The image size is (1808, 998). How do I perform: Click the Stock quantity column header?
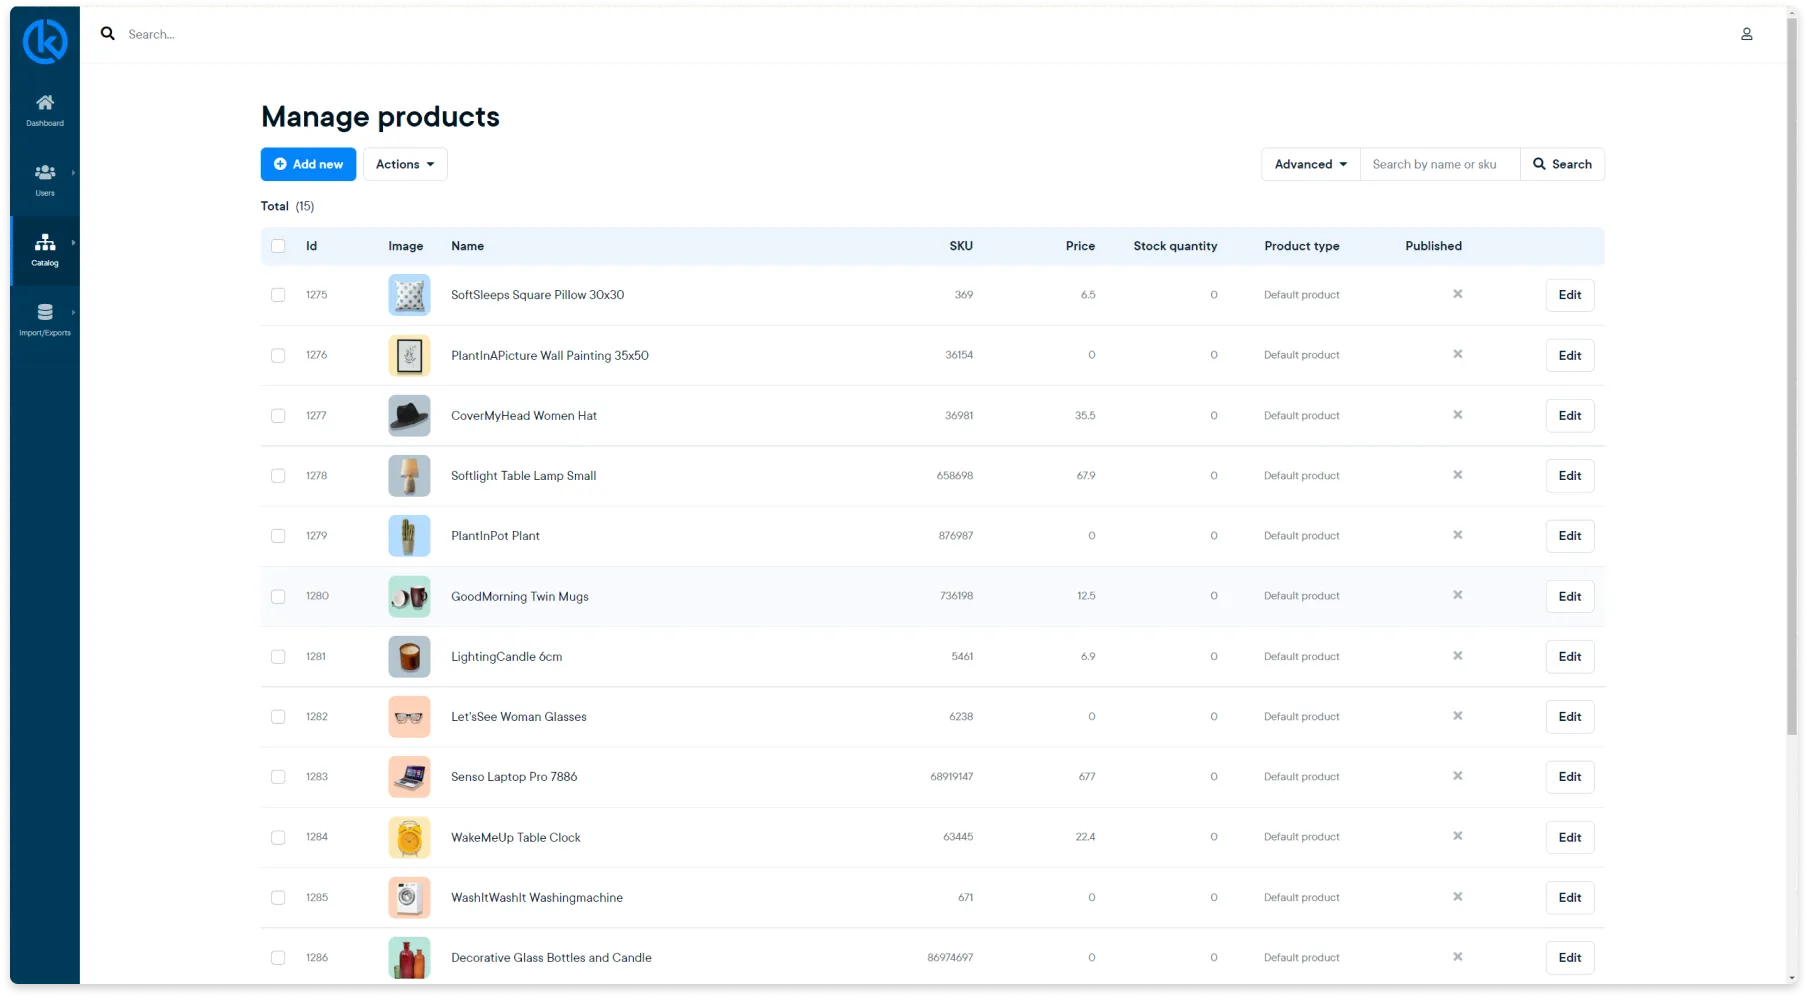point(1175,246)
